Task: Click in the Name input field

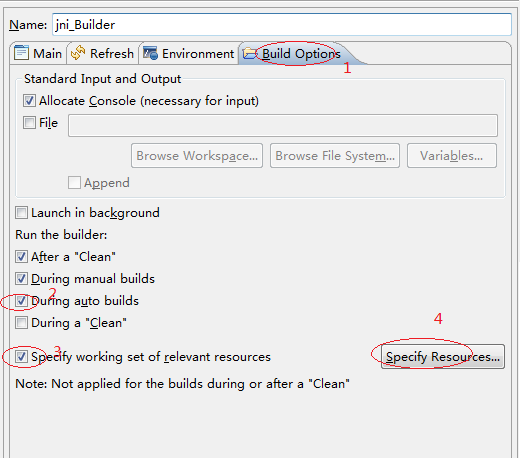Action: pos(282,24)
